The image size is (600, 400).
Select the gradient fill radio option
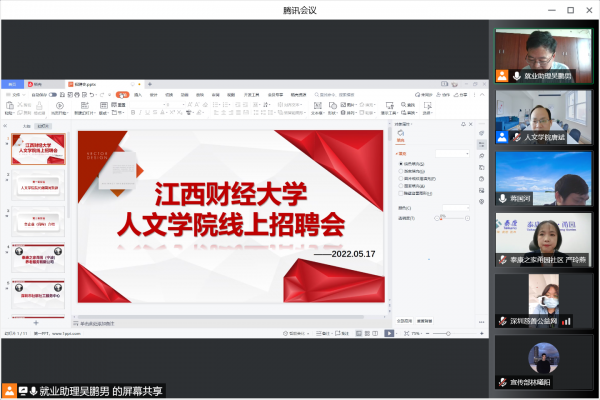400,171
